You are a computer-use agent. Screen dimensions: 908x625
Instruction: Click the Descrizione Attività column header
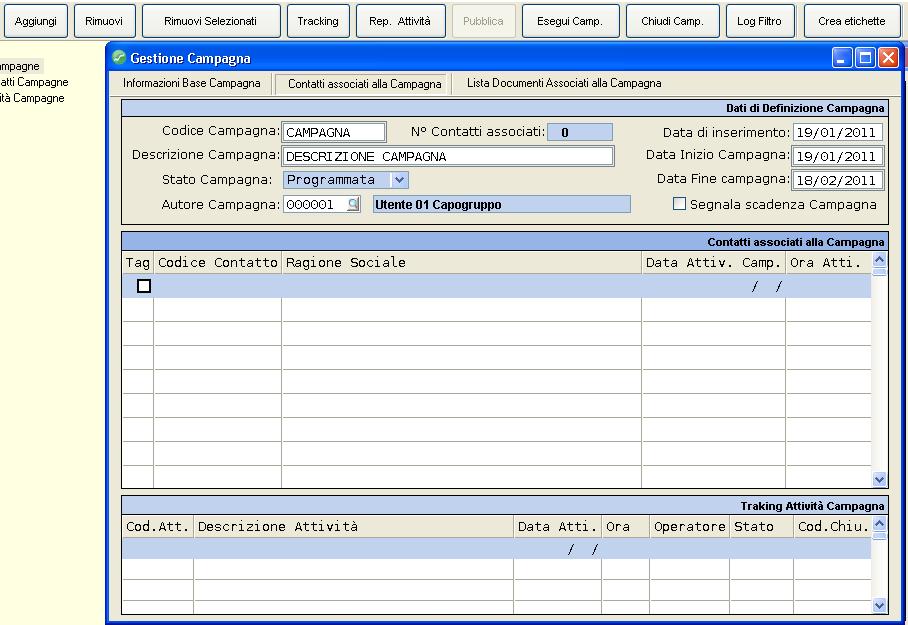pos(353,527)
